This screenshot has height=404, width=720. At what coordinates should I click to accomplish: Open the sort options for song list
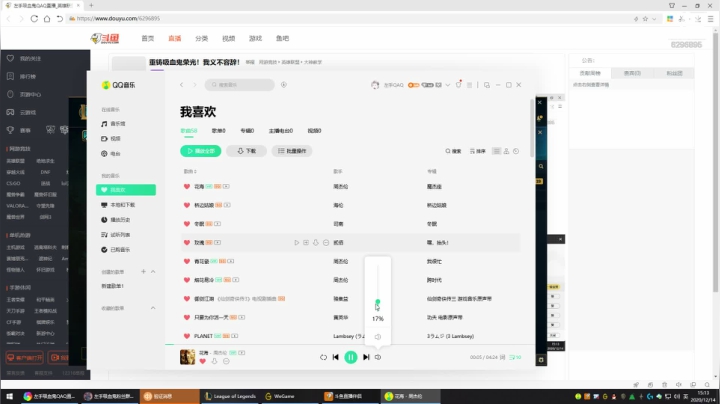click(478, 151)
